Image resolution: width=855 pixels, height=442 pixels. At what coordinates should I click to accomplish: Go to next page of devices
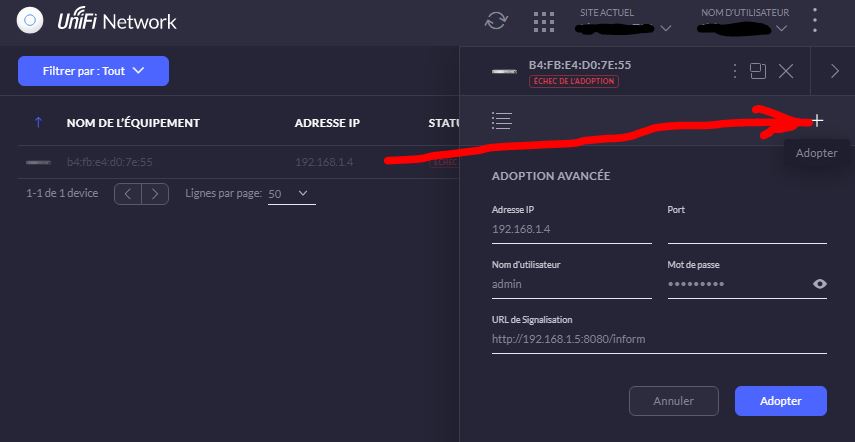tap(155, 193)
